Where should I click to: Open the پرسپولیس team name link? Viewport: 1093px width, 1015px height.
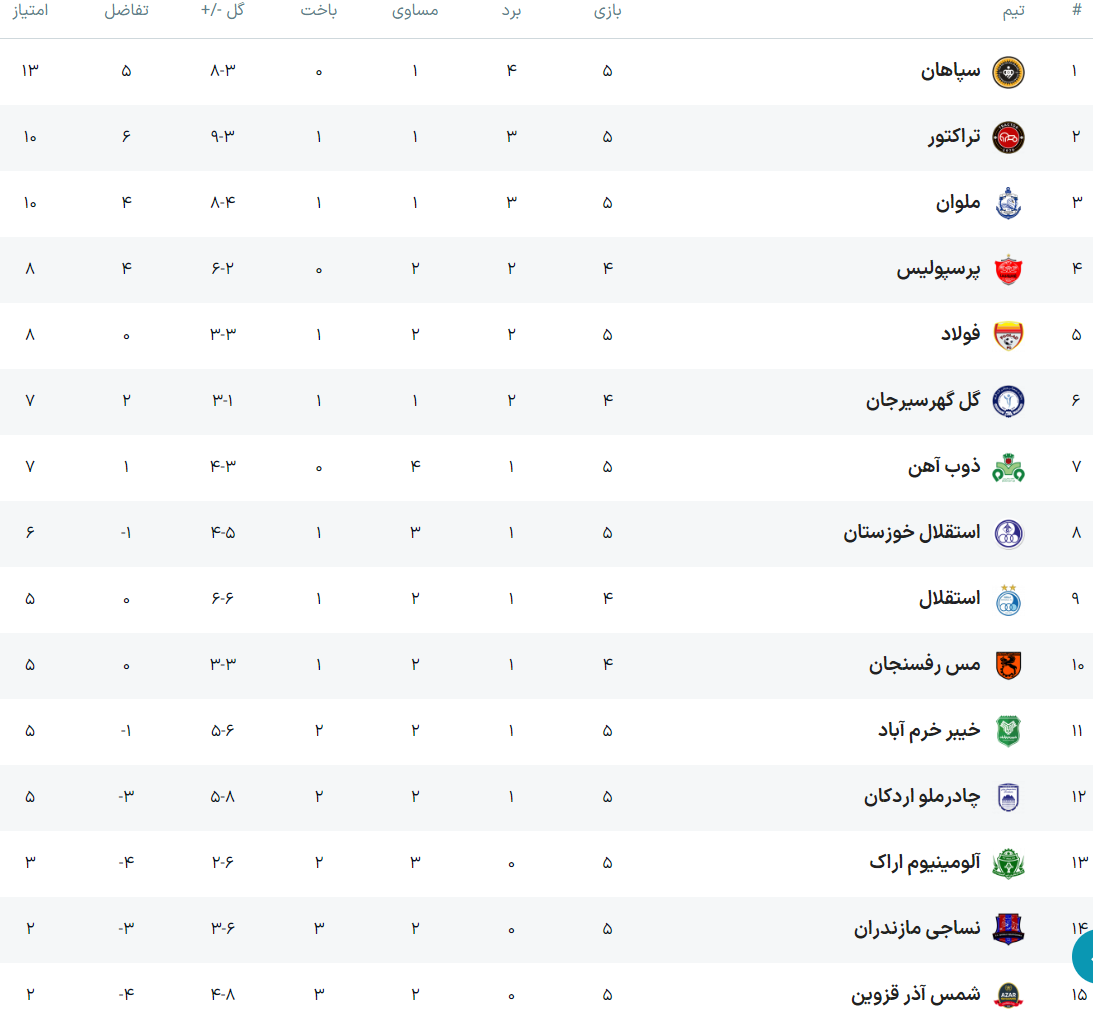coord(938,269)
